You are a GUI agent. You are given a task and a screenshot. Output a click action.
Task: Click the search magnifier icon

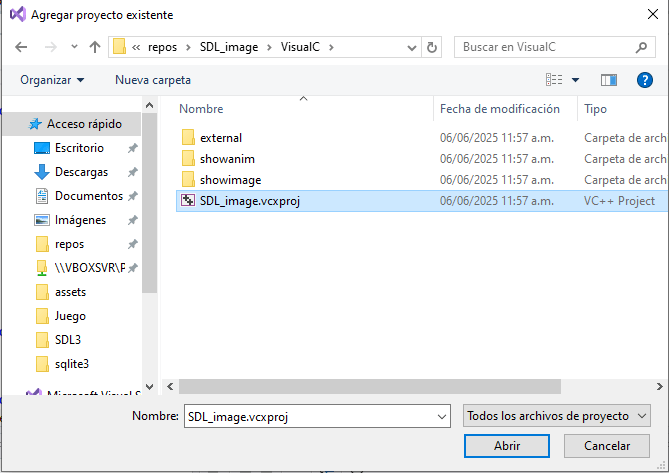click(x=641, y=47)
